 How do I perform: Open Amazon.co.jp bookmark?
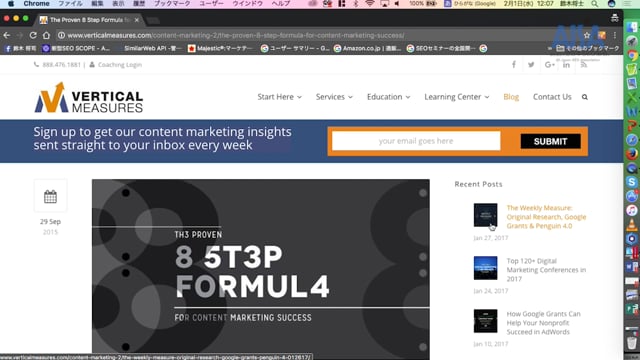coord(367,48)
